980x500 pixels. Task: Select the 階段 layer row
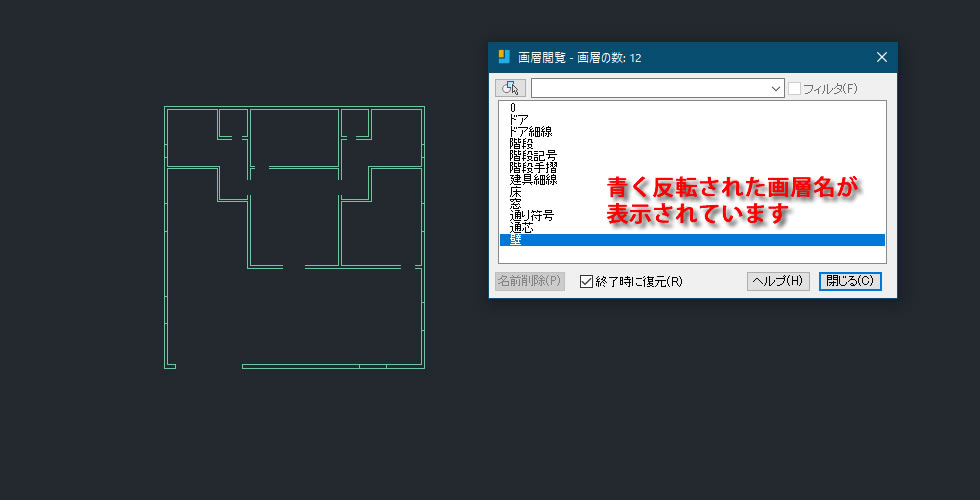point(692,144)
